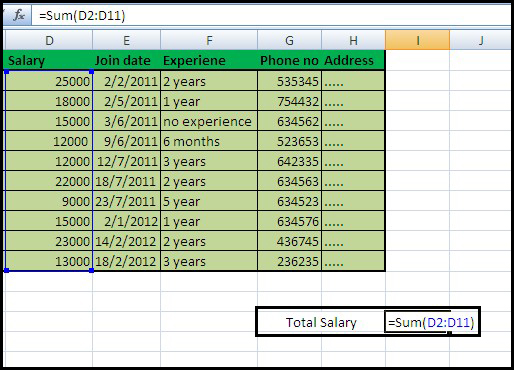Click the '5 year' experience cell
This screenshot has width=514, height=370.
[x=209, y=201]
